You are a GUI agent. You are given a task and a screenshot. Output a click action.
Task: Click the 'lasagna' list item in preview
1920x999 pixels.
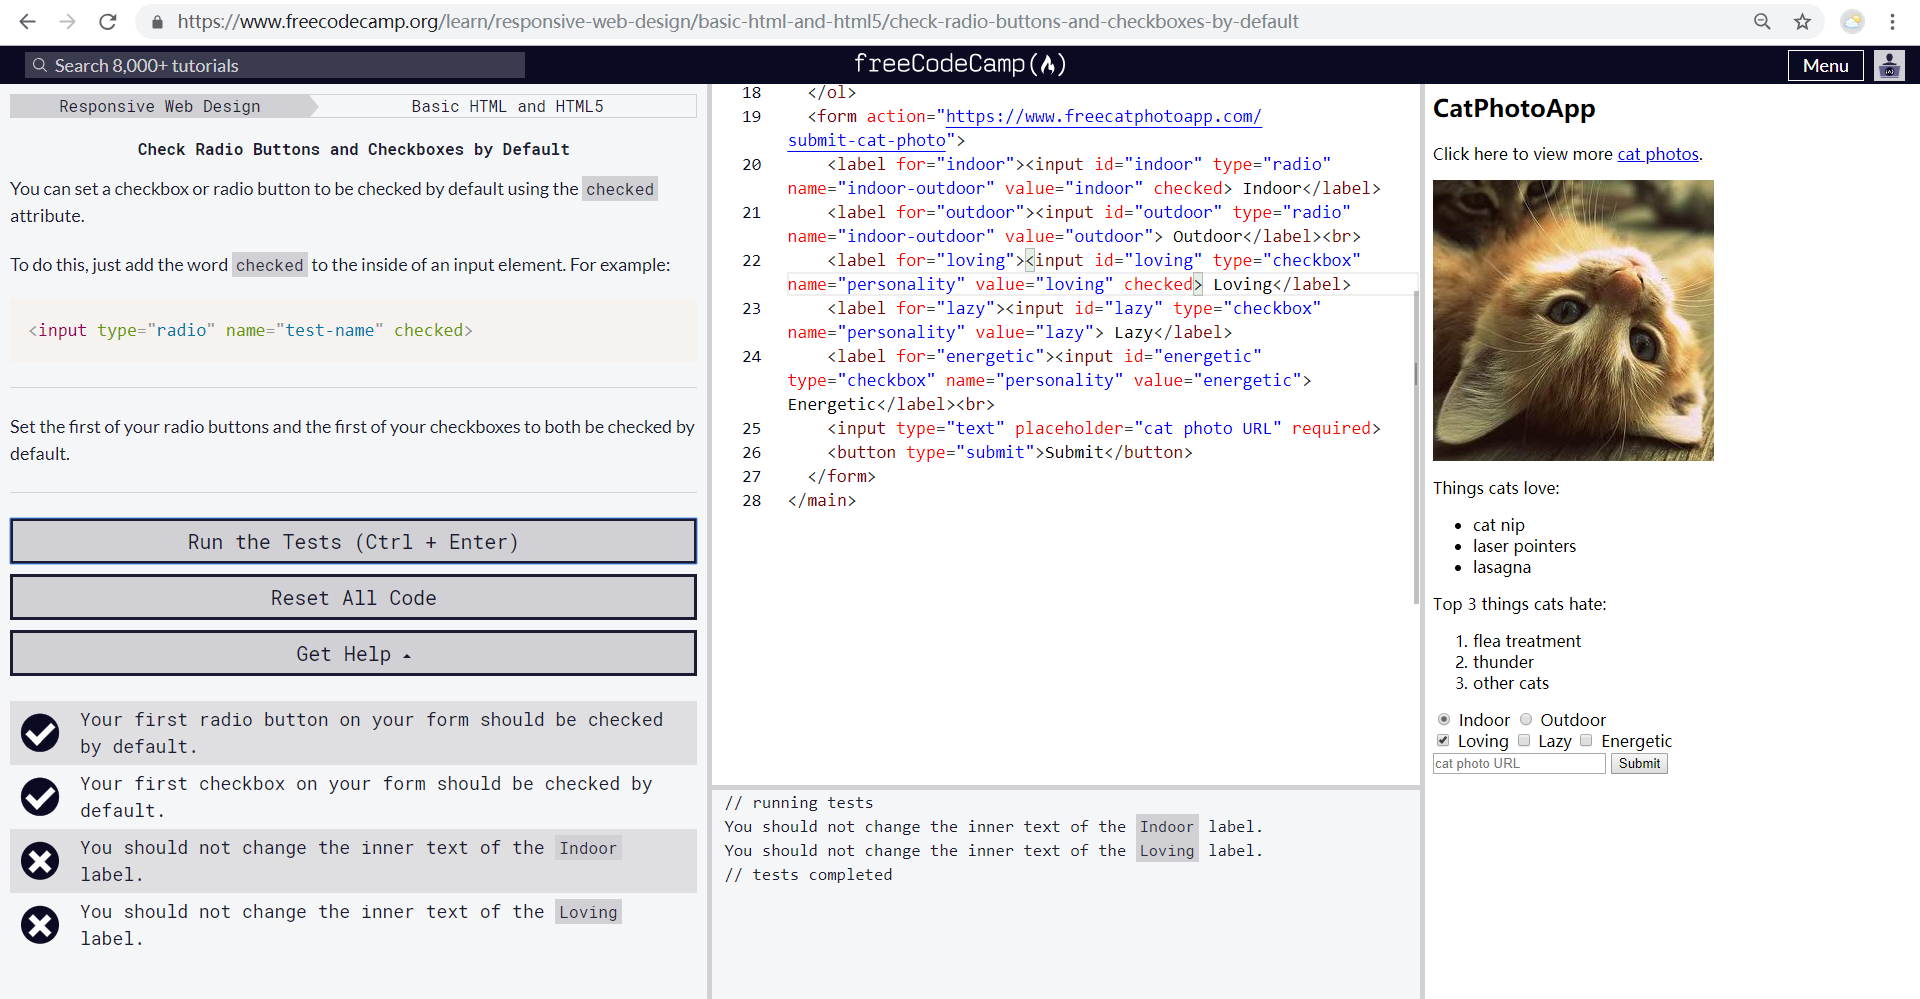pyautogui.click(x=1501, y=567)
